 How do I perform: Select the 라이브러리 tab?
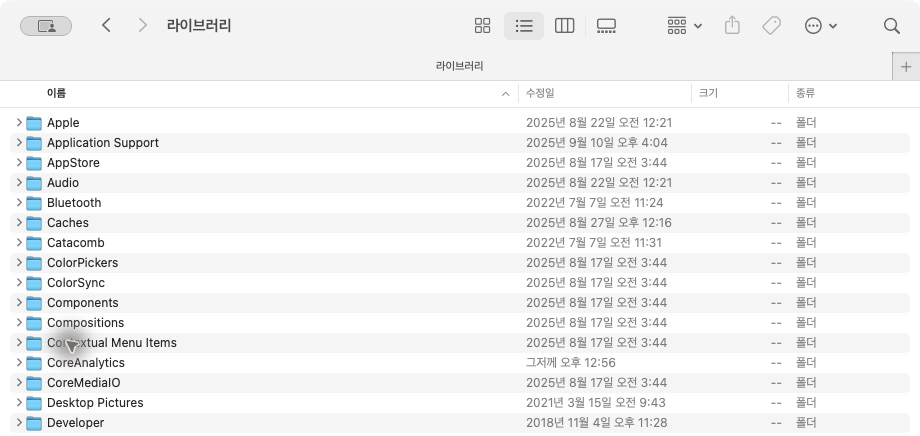click(459, 66)
